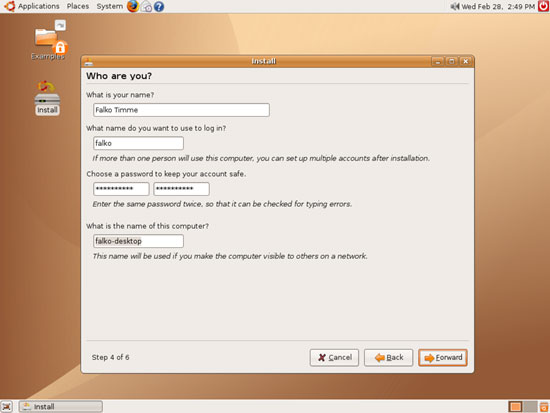Open the Places menu
The height and width of the screenshot is (413, 550).
coord(78,6)
